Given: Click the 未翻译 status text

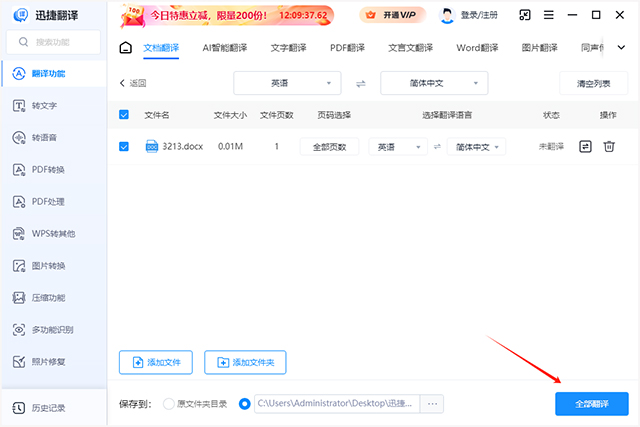Looking at the screenshot, I should [551, 147].
